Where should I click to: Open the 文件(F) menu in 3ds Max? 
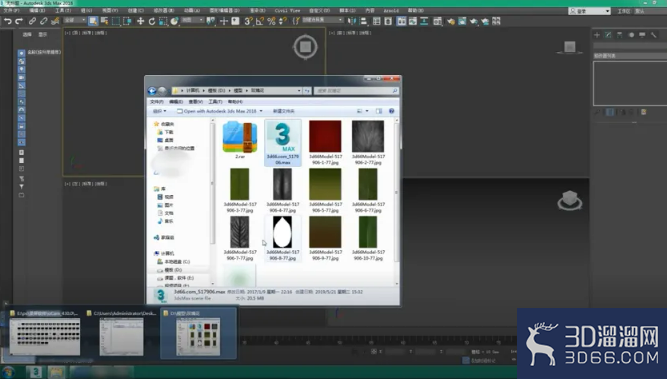point(11,11)
